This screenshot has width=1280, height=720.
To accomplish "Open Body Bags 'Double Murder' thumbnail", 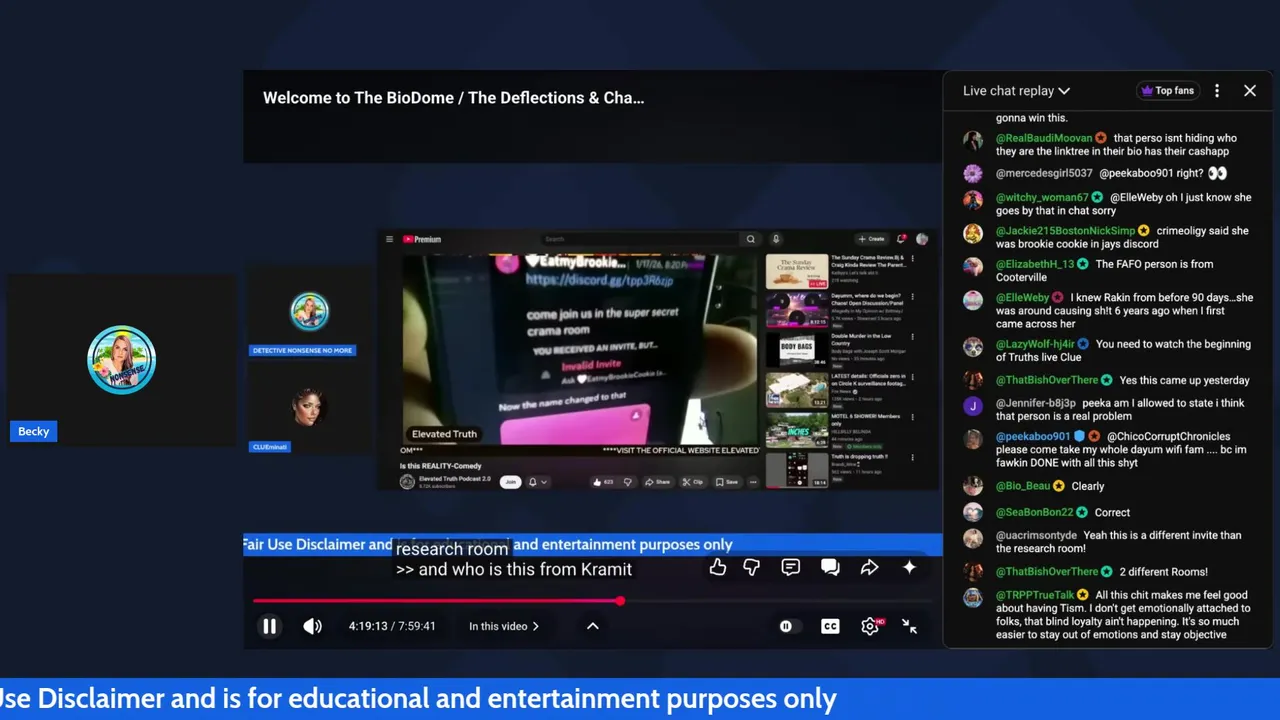I will [x=797, y=351].
